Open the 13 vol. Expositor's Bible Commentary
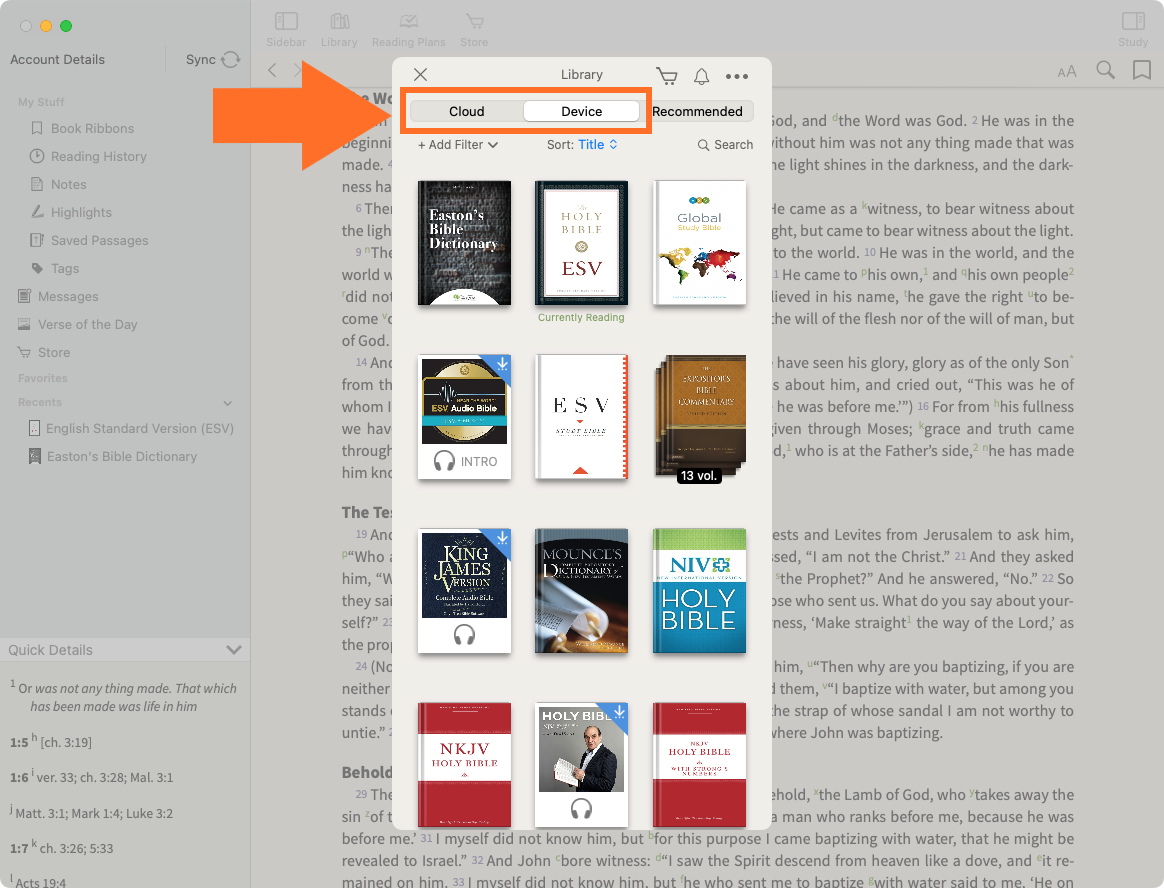 pos(699,417)
